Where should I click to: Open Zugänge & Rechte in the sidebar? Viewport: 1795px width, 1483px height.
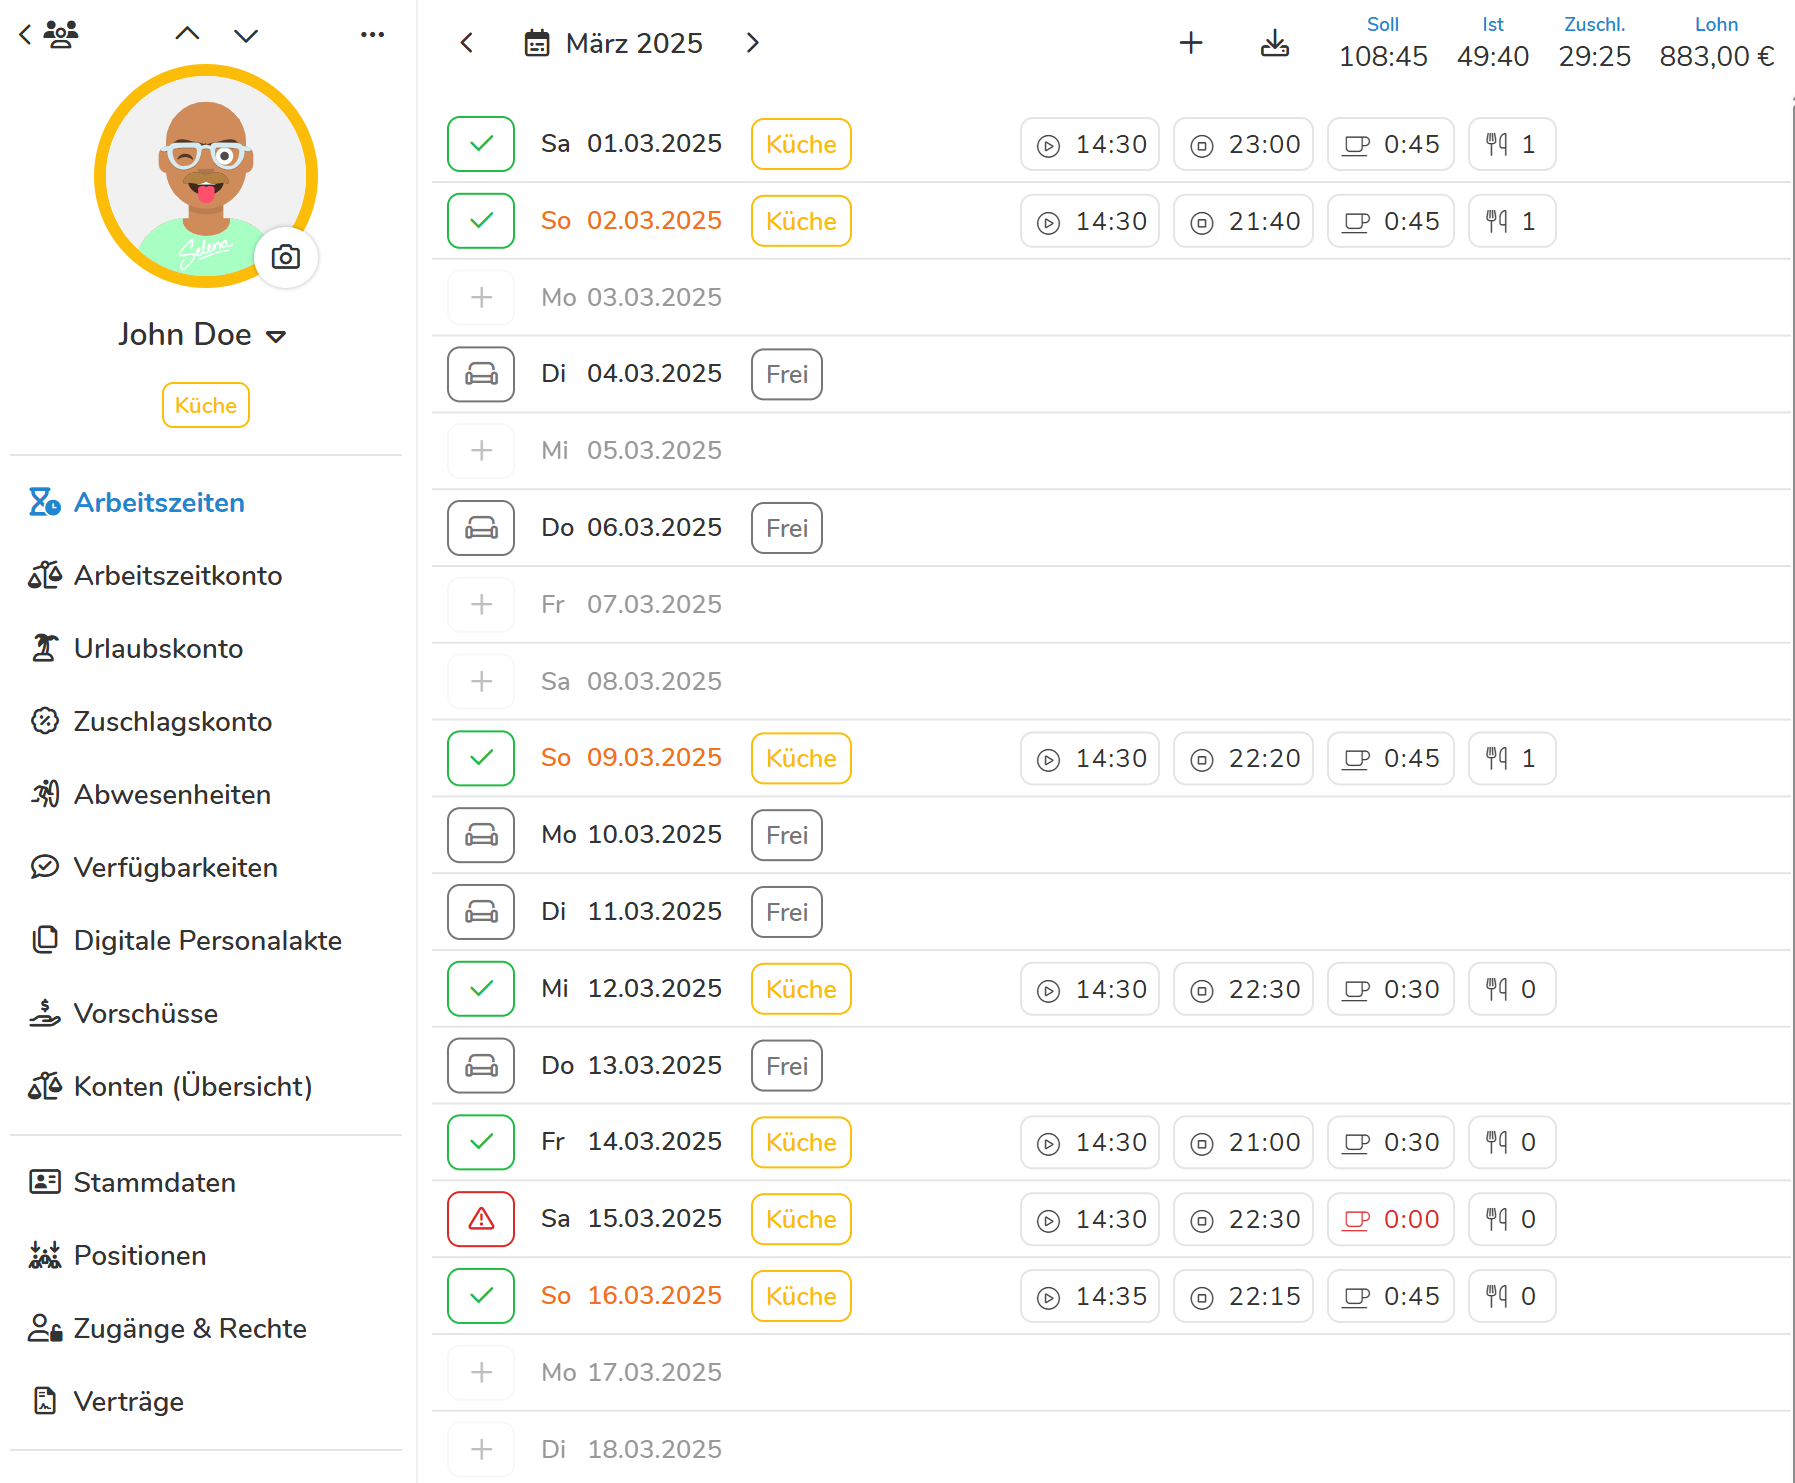(x=167, y=1328)
